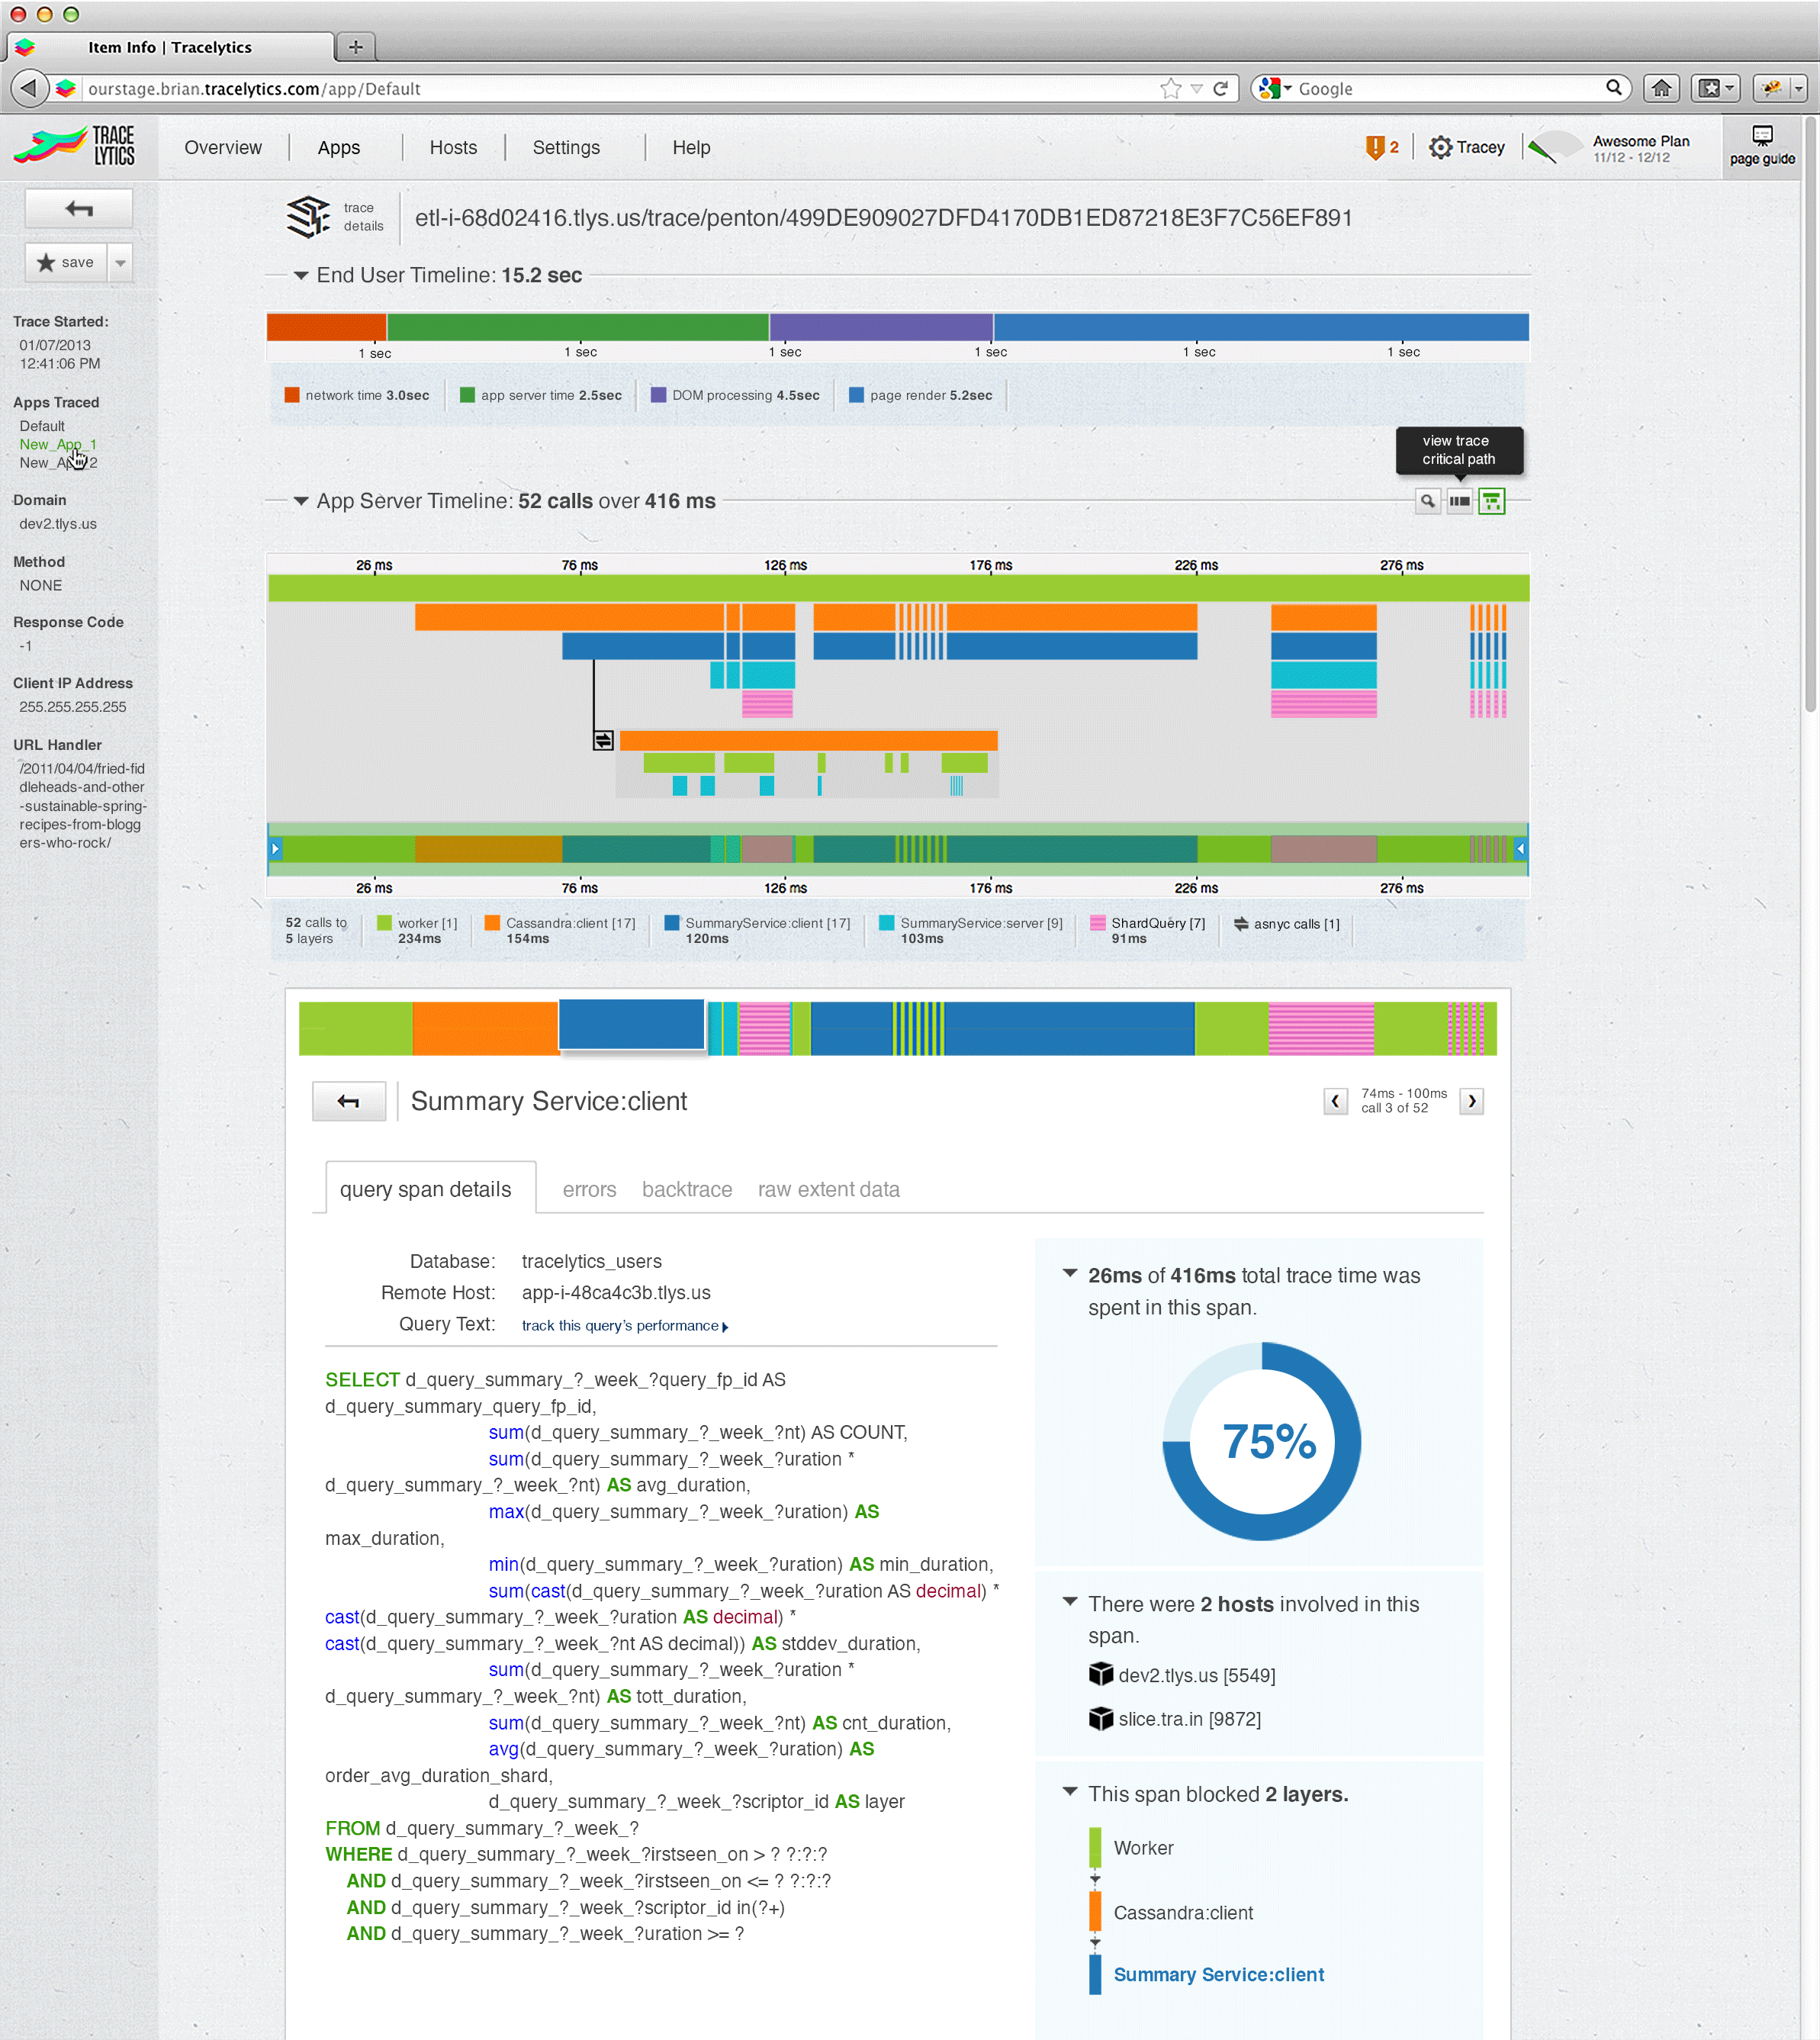This screenshot has height=2040, width=1820.
Task: Click the span details back arrow button
Action: [348, 1101]
